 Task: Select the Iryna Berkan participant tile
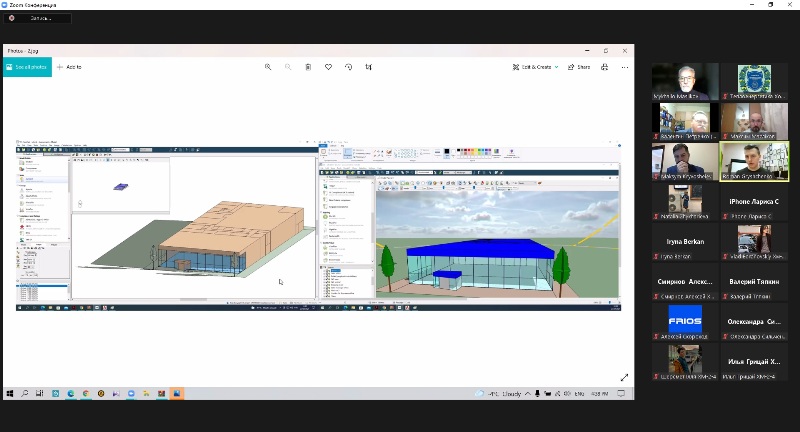click(685, 242)
